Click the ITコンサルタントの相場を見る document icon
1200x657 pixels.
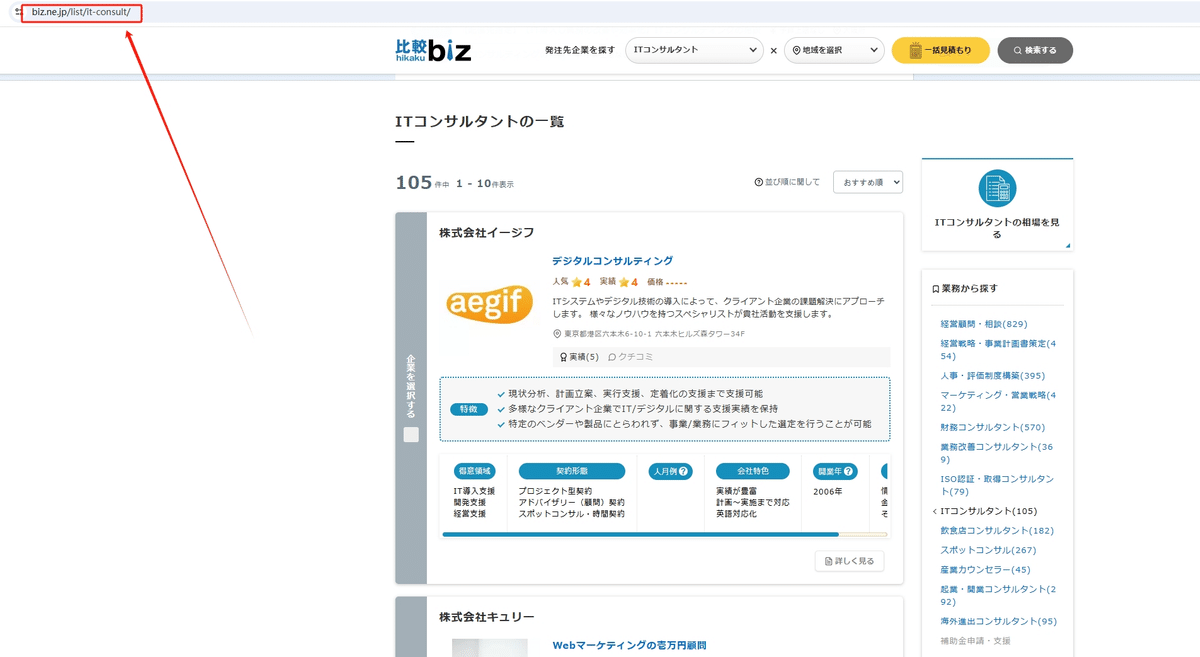coord(996,188)
